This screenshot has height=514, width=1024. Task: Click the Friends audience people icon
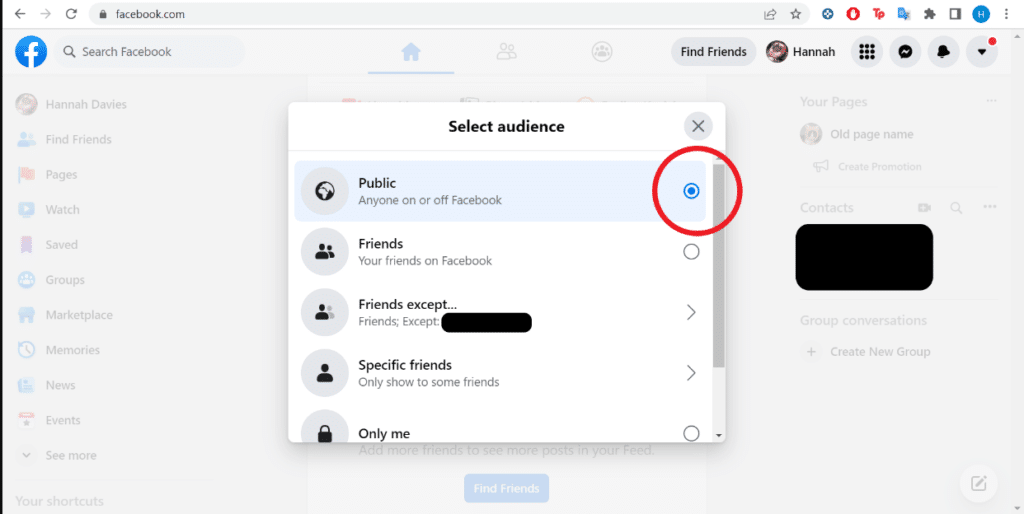point(325,251)
